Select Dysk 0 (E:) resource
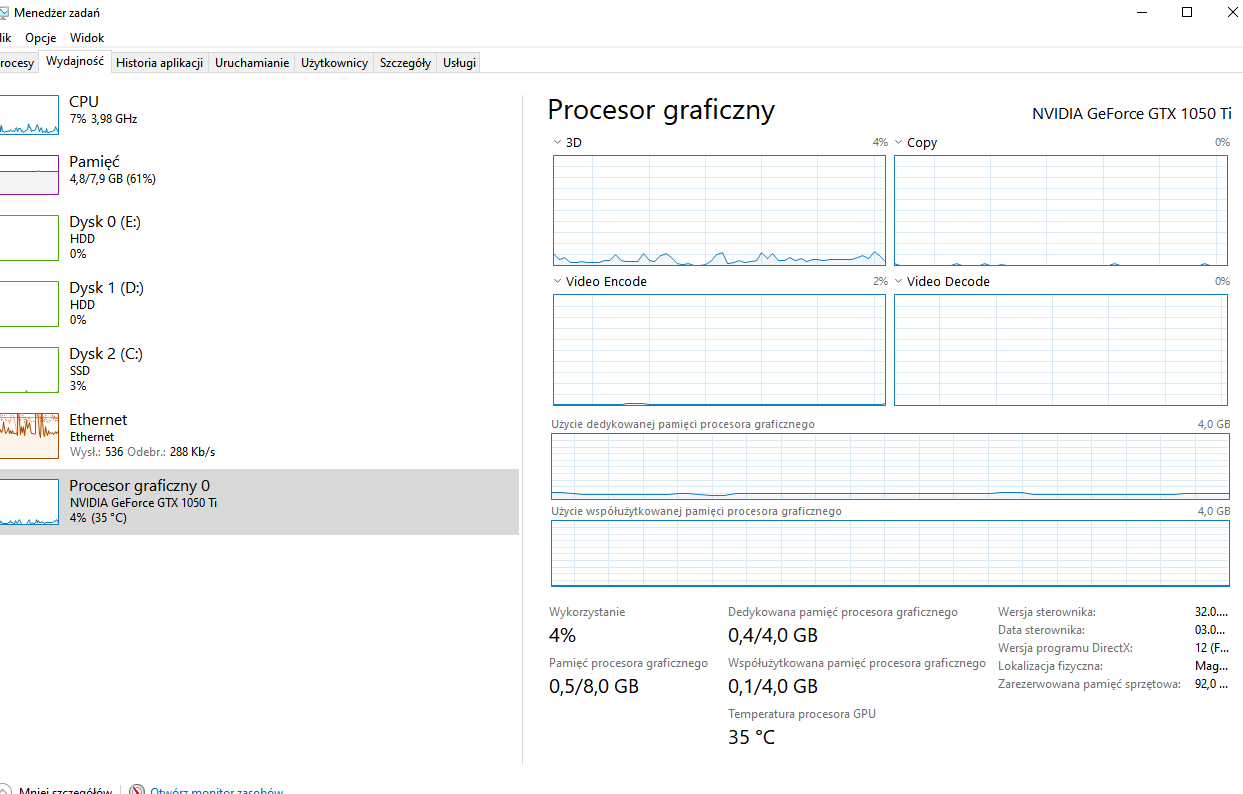 [x=259, y=237]
